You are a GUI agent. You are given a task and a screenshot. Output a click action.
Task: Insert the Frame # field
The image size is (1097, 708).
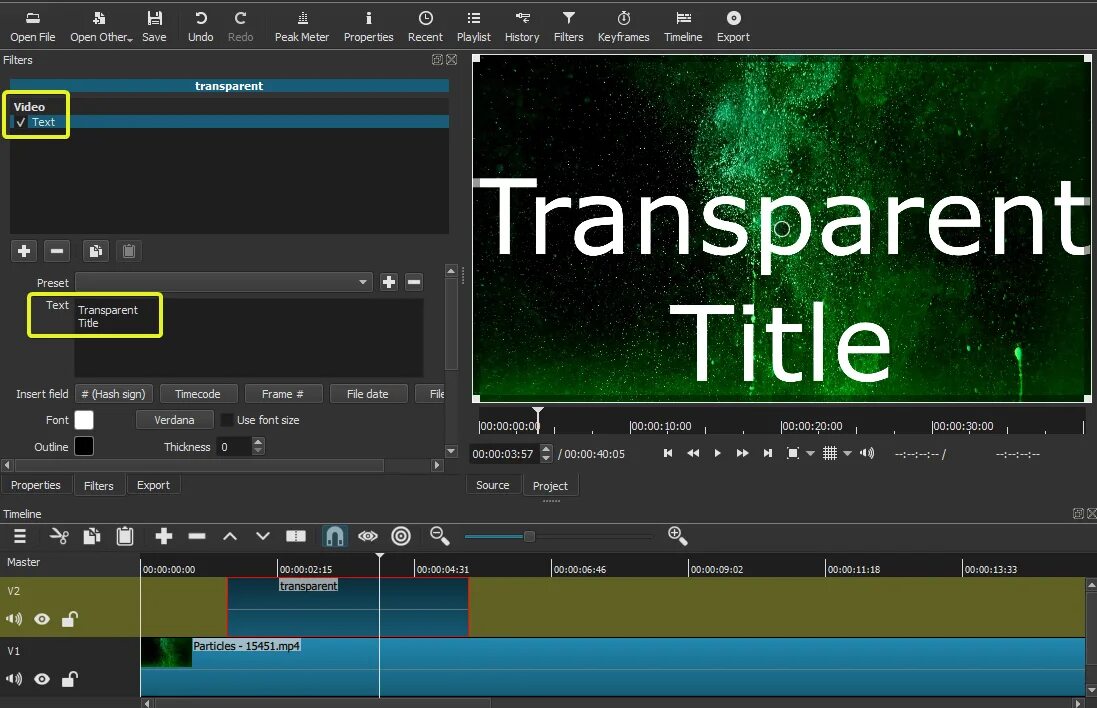point(283,394)
